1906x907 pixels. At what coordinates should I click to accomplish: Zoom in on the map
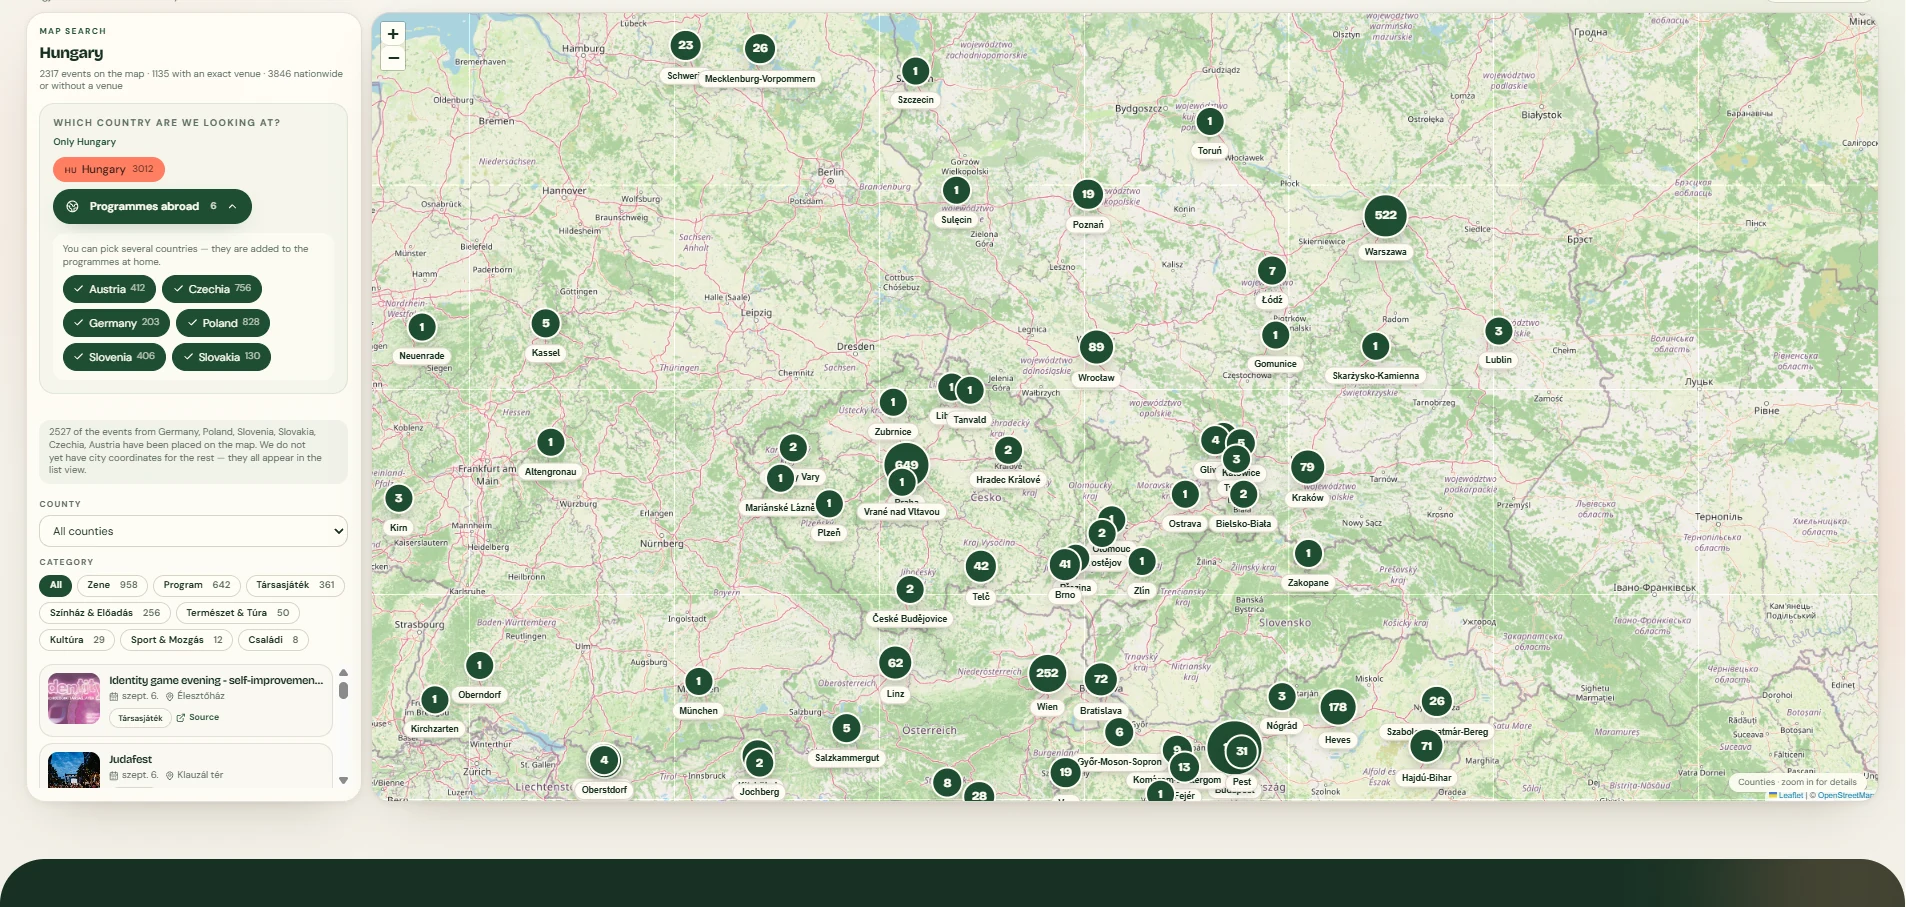pyautogui.click(x=393, y=34)
